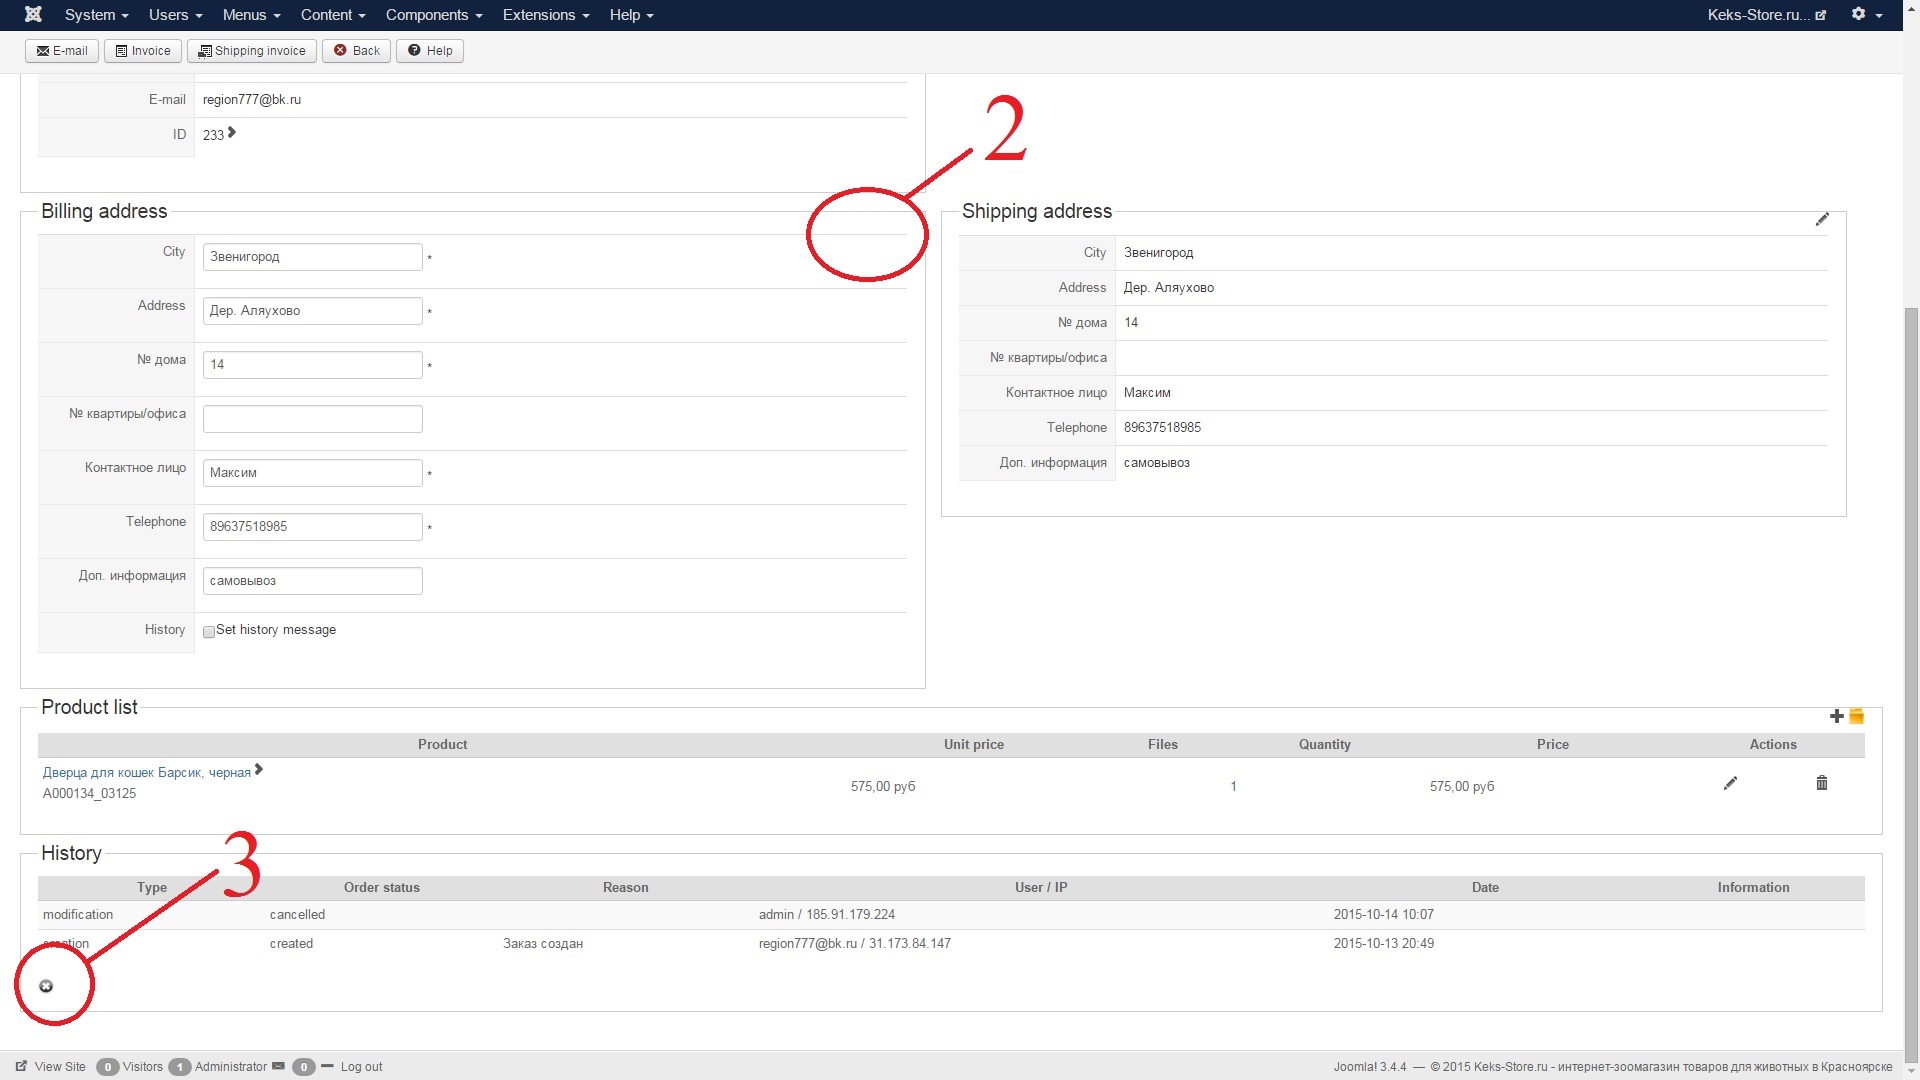Click the trash icon to delete the product

(1821, 783)
